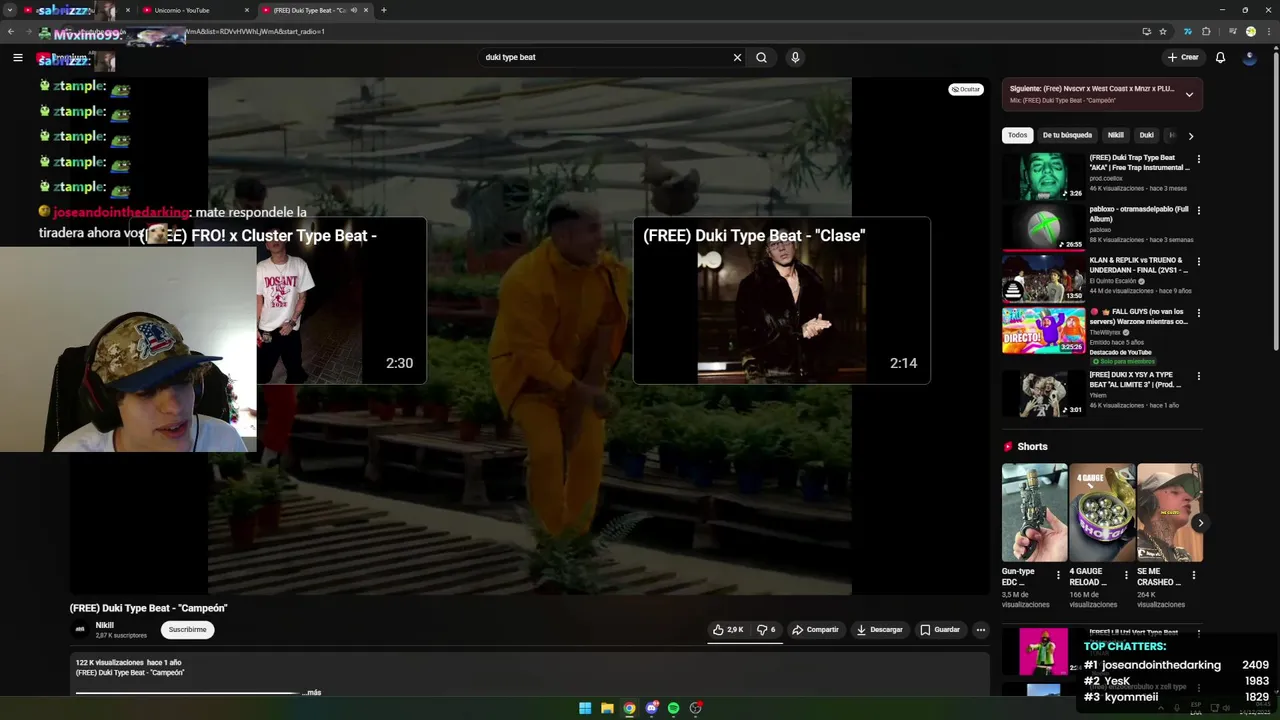
Task: Open the Duki Trap Type Beat AKA thumbnail
Action: point(1043,176)
